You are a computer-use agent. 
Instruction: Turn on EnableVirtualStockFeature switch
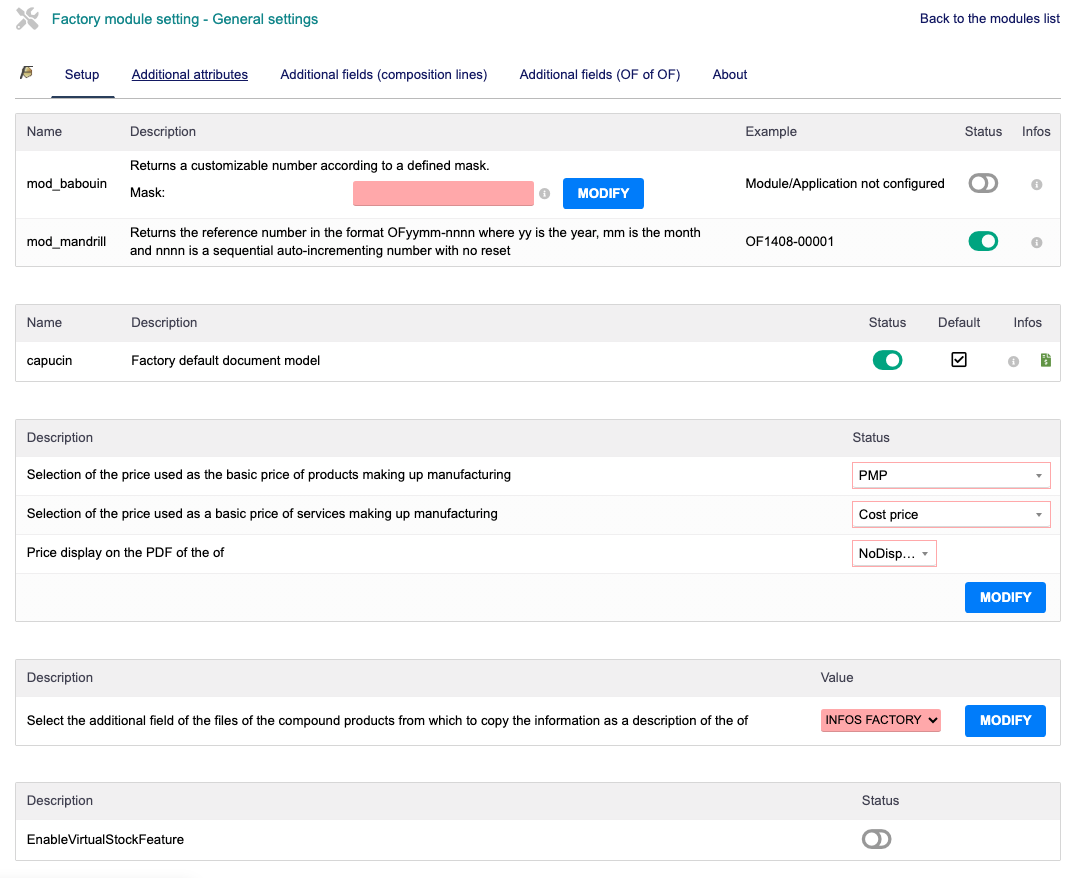coord(876,839)
